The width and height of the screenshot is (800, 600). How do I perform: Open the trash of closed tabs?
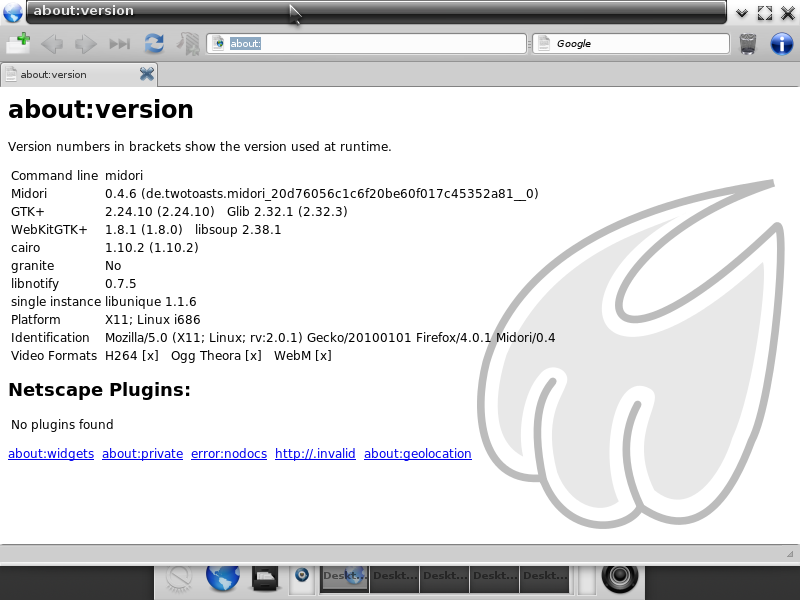point(748,44)
